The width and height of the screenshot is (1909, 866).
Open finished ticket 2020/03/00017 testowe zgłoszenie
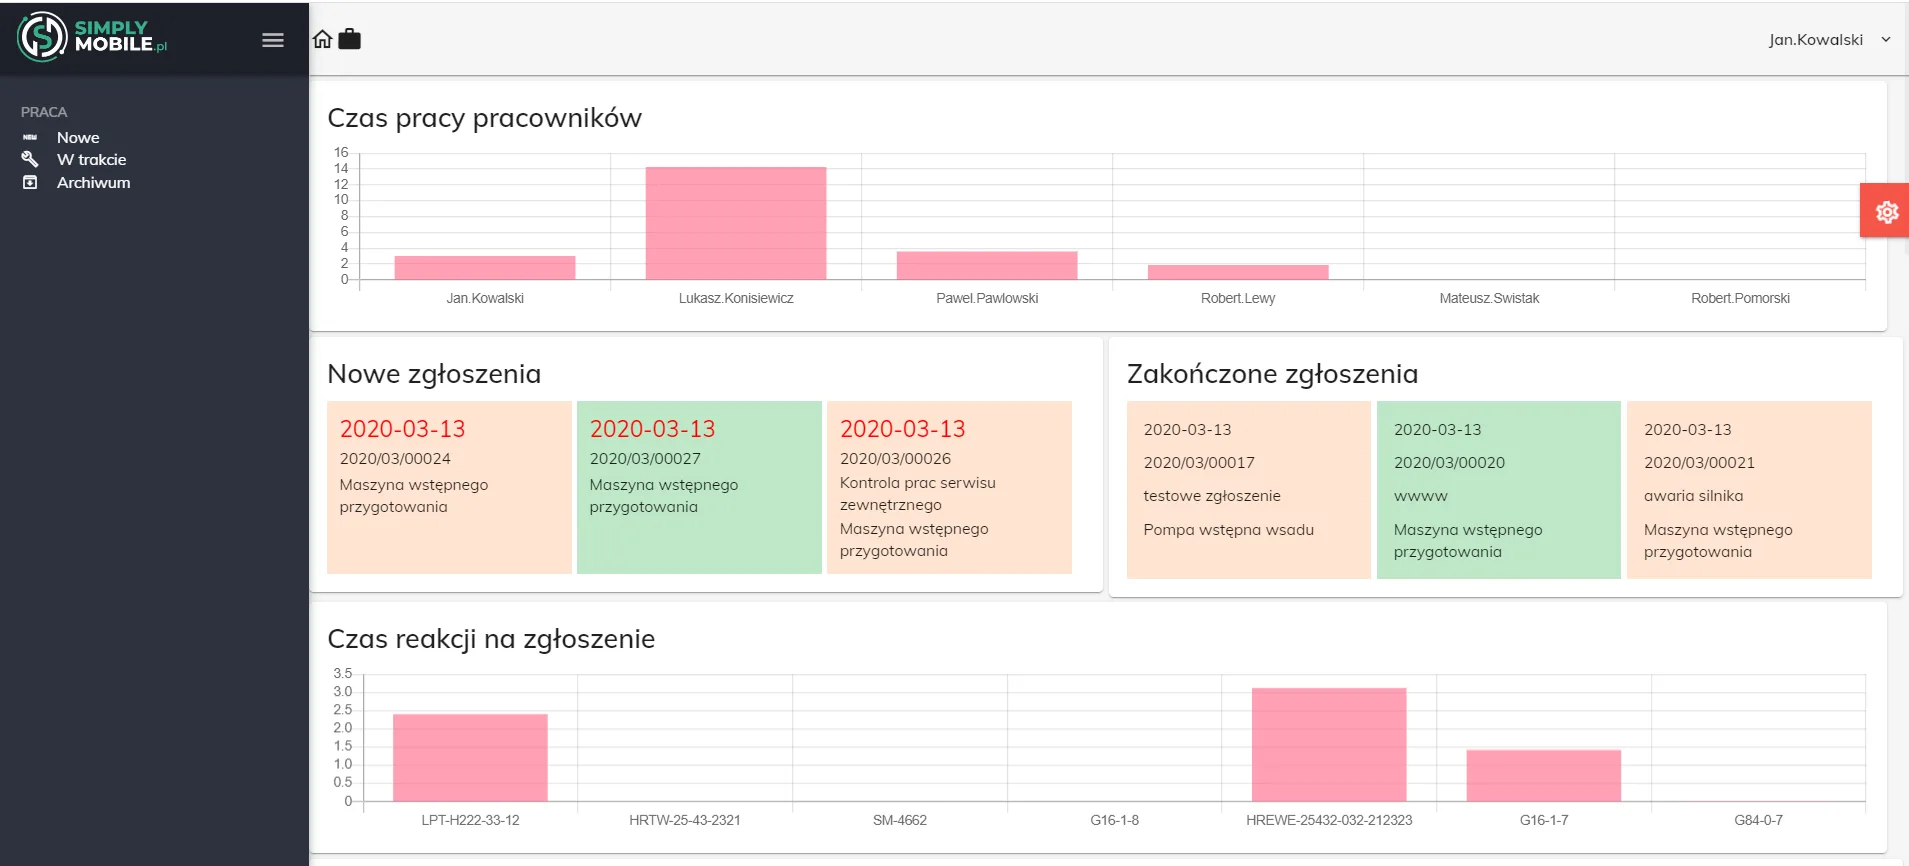click(x=1249, y=490)
